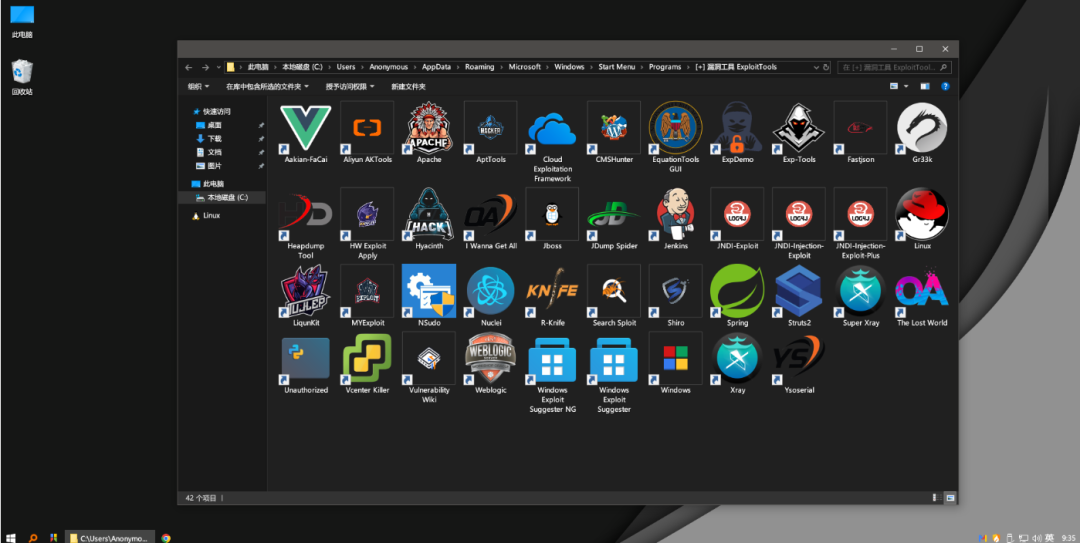
Task: Select 桌面 in quick access
Action: pos(214,125)
